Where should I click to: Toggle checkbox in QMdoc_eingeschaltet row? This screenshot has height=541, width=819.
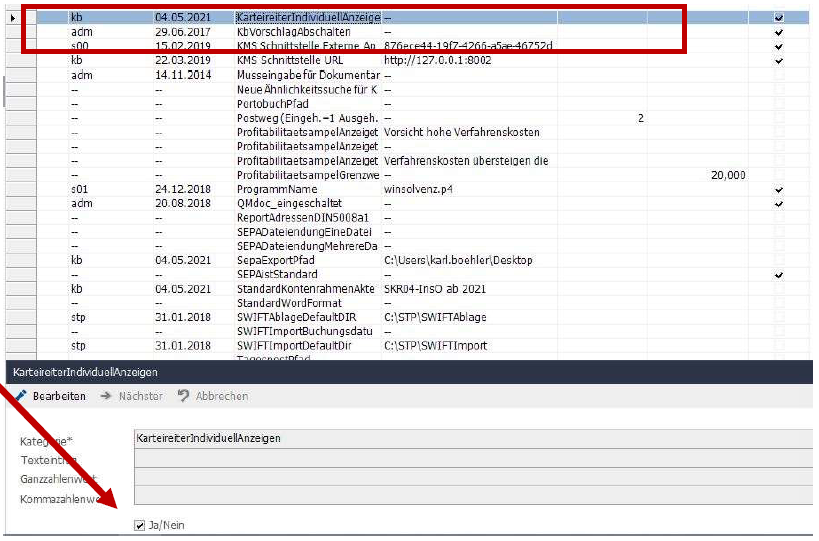point(779,204)
